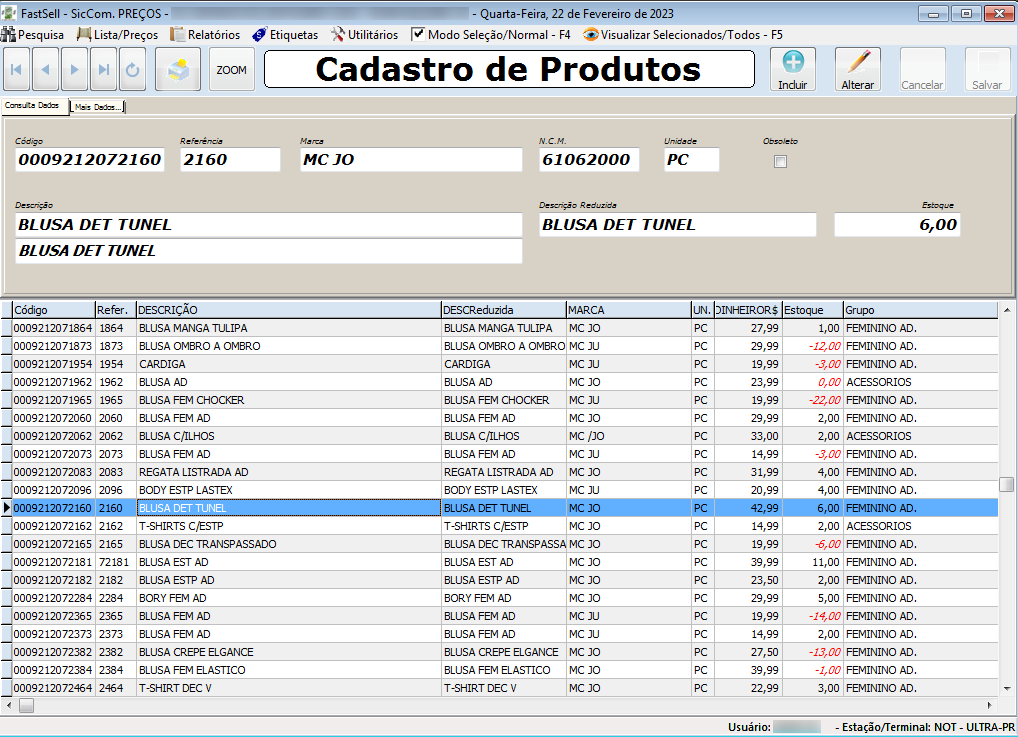
Task: Enable the Obsoleto checkbox
Action: pos(780,160)
